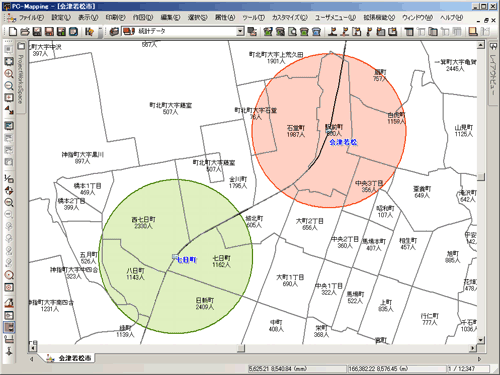The height and width of the screenshot is (375, 500).
Task: Click the 七日町 station label on map
Action: pos(186,260)
